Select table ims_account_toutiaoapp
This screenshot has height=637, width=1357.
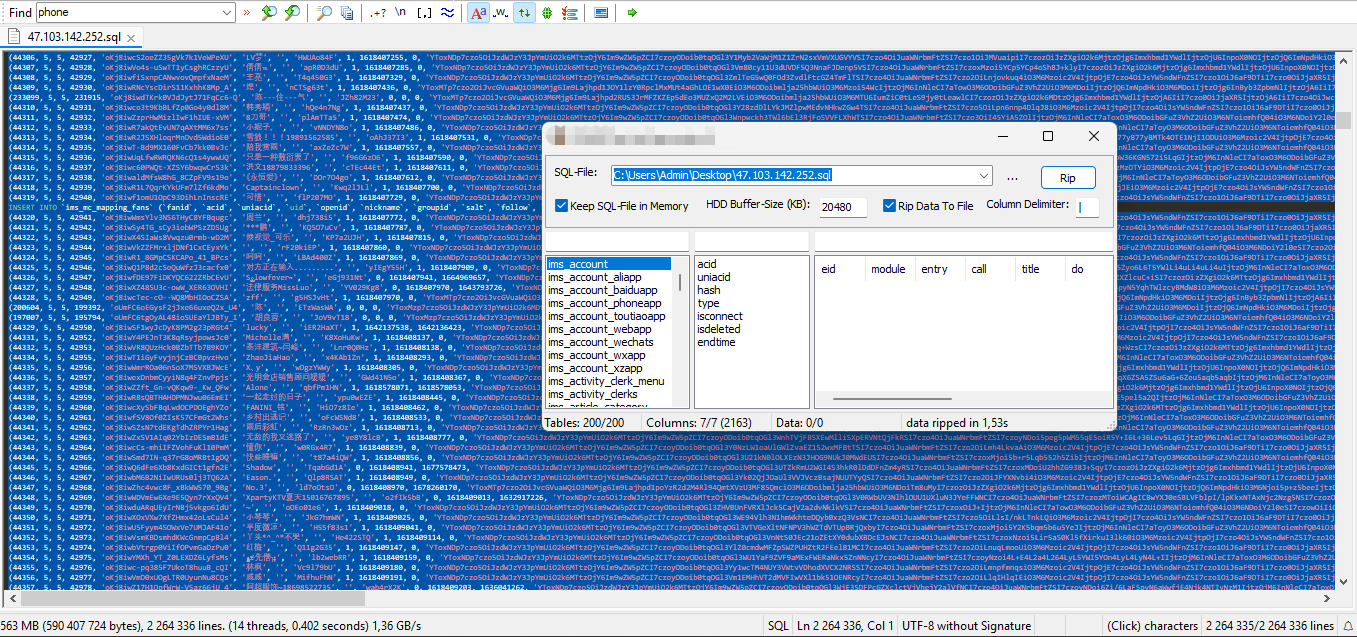(x=608, y=316)
